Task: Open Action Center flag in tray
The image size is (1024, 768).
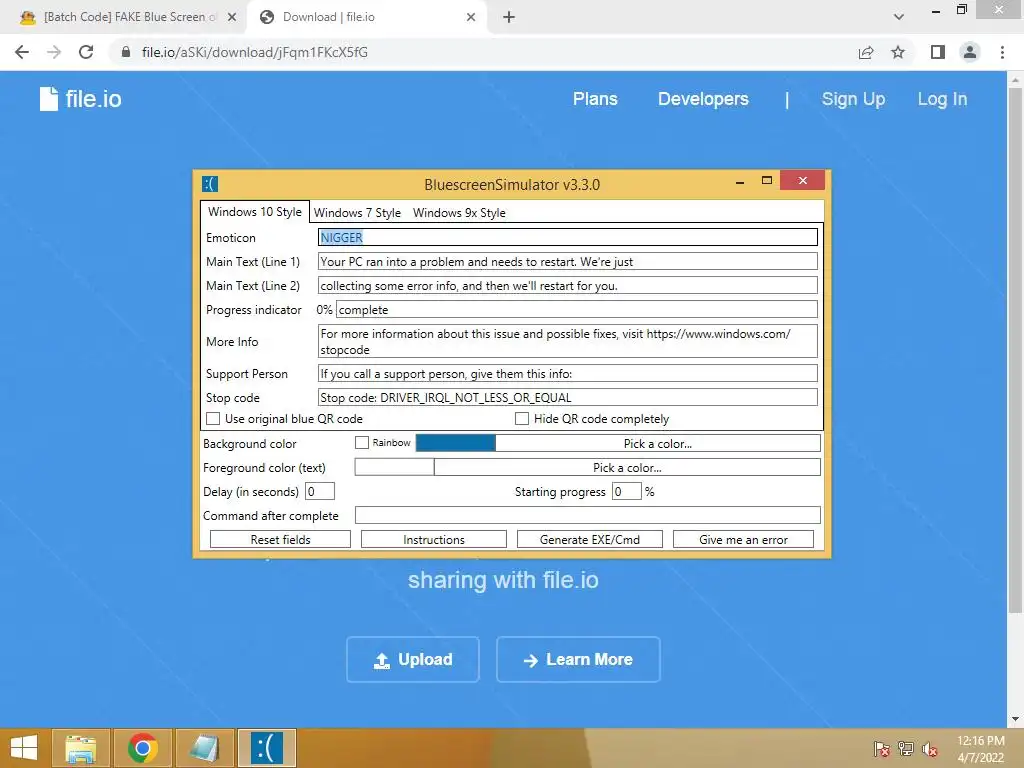Action: click(x=882, y=748)
